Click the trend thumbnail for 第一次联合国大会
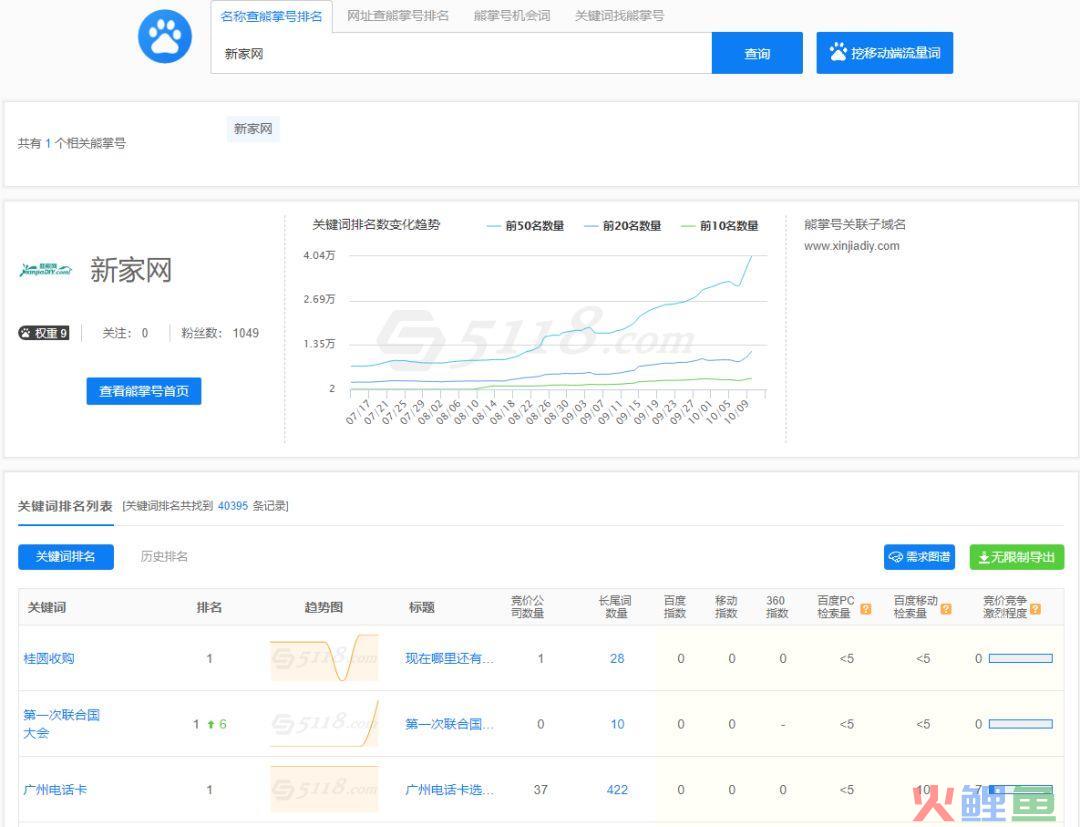 coord(324,724)
